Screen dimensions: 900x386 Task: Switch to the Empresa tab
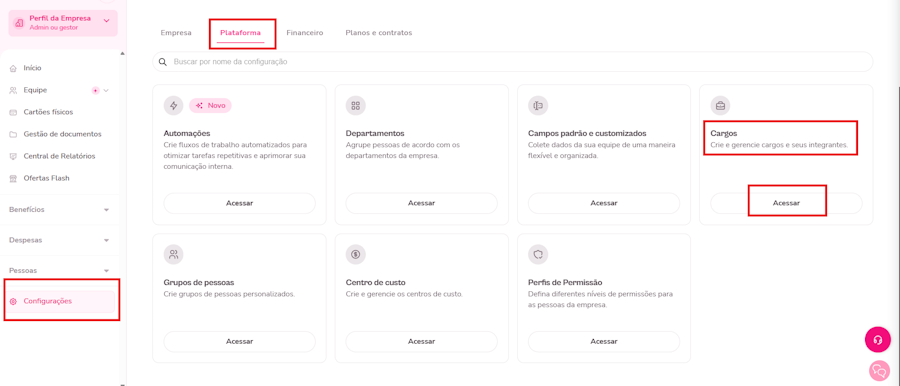[x=176, y=33]
